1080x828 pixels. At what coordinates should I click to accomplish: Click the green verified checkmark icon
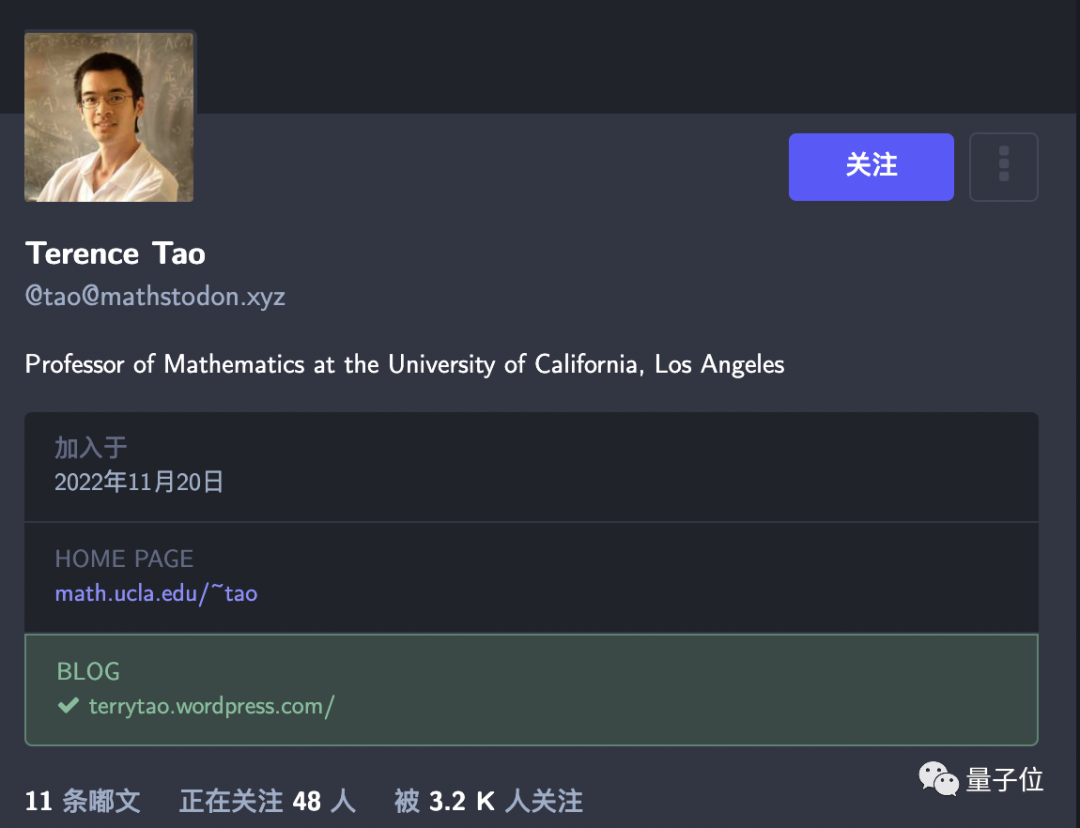tap(68, 706)
